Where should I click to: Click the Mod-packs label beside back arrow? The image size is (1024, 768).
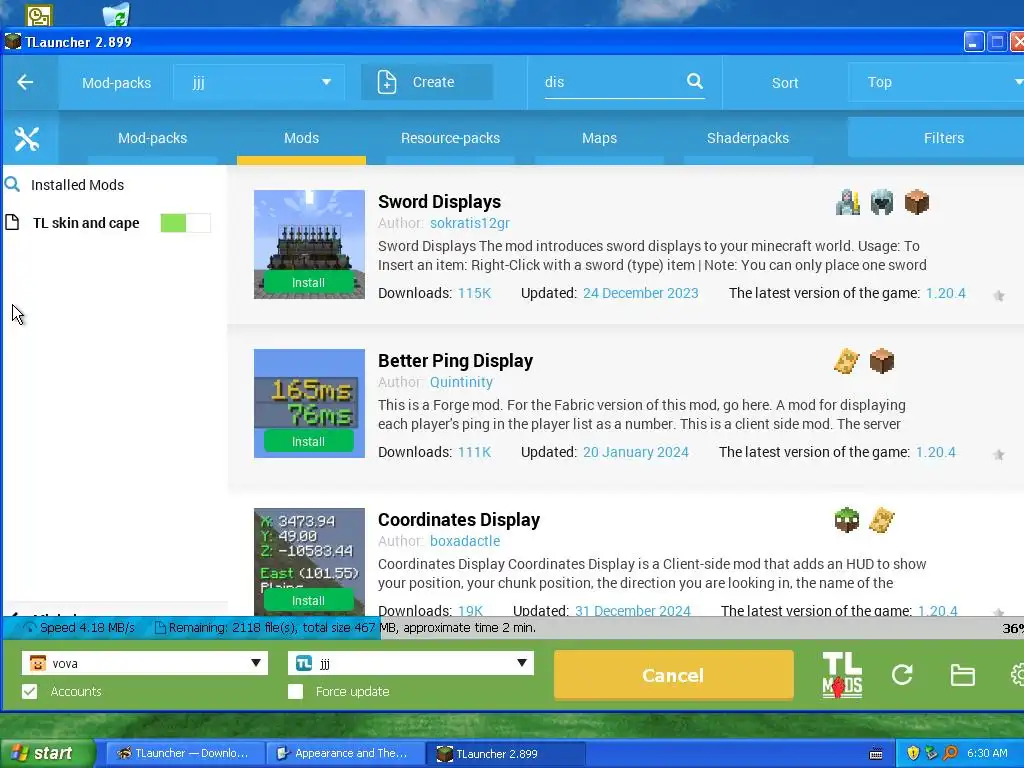click(x=116, y=83)
